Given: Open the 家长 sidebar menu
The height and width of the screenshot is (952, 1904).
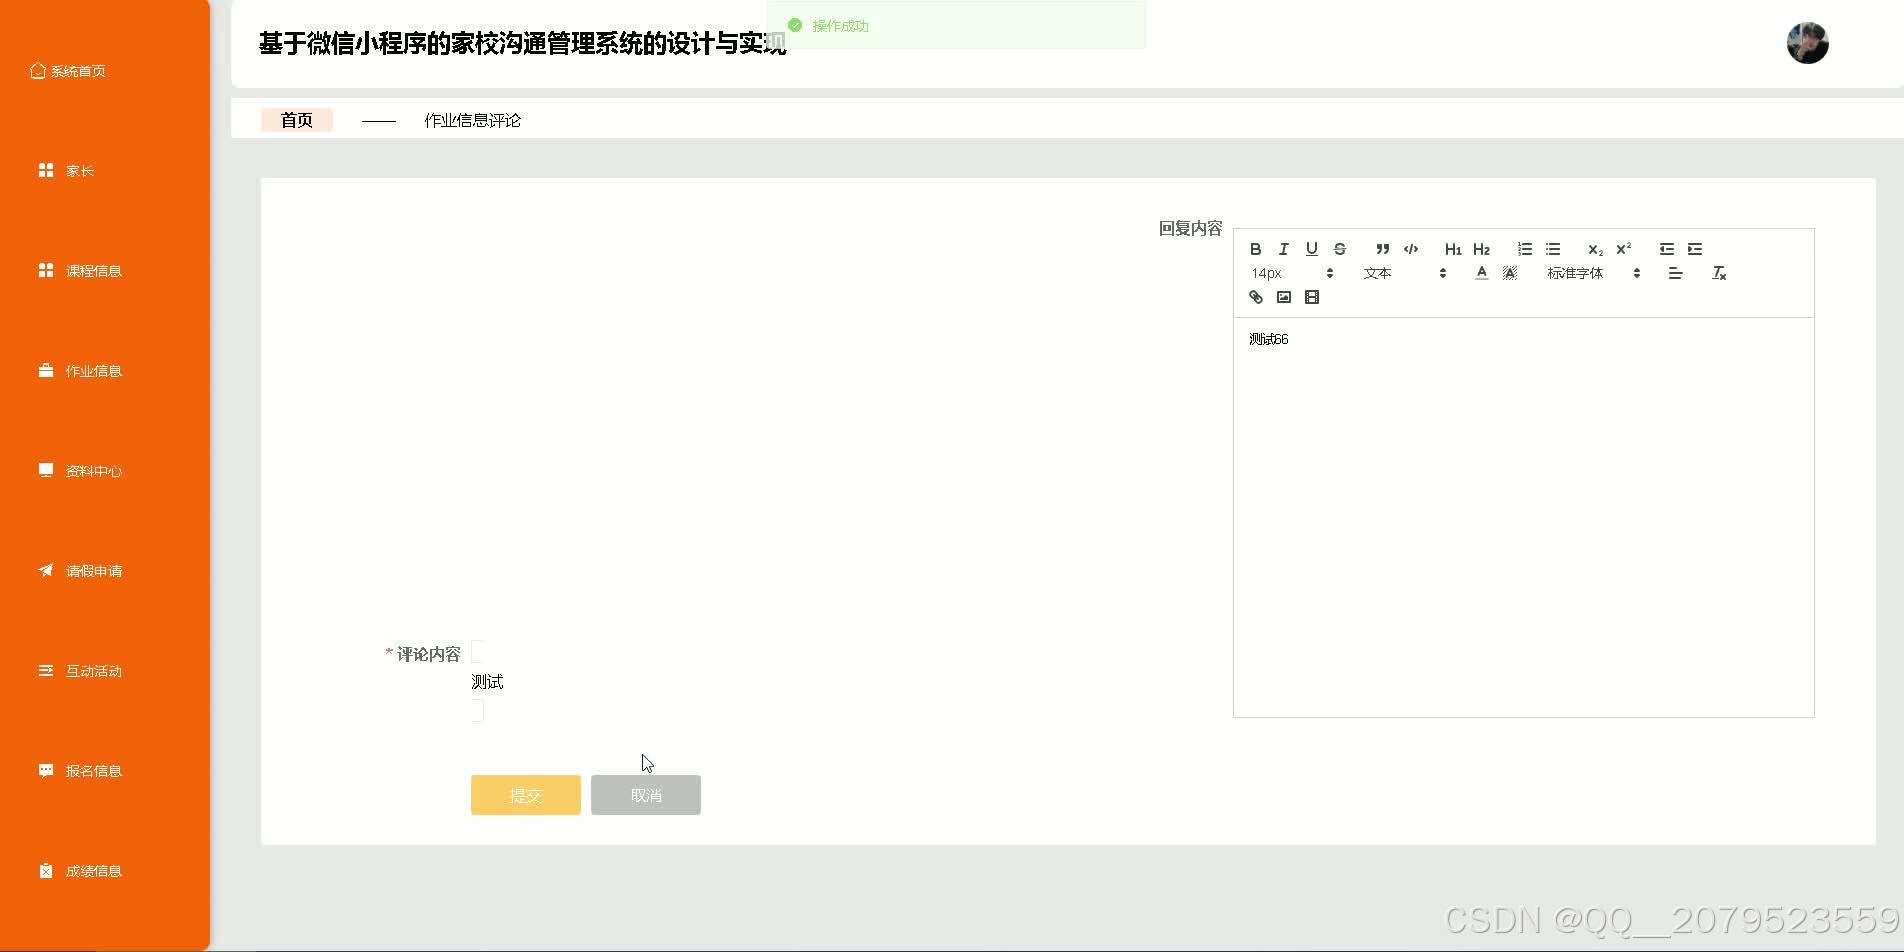Looking at the screenshot, I should [66, 171].
